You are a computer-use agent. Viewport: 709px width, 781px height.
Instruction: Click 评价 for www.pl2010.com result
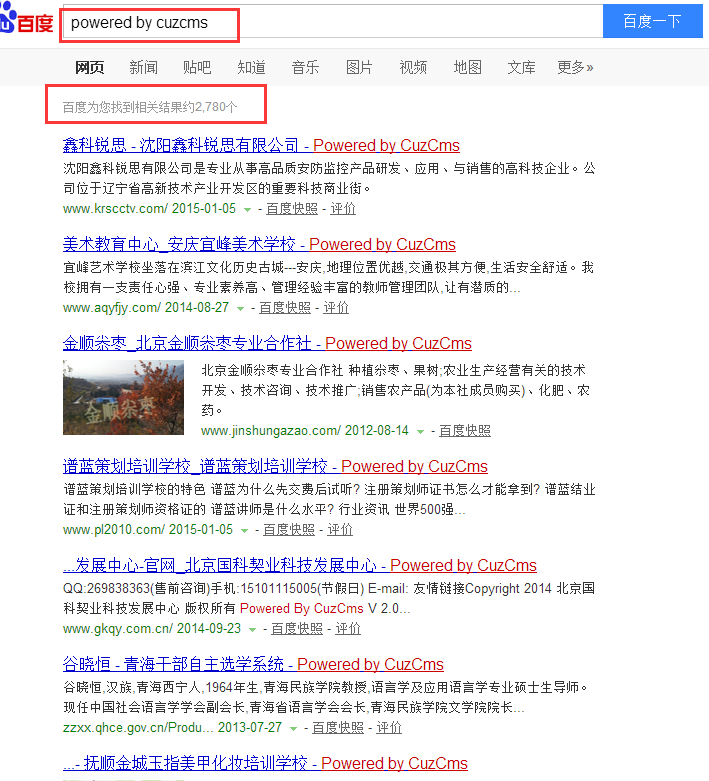340,530
